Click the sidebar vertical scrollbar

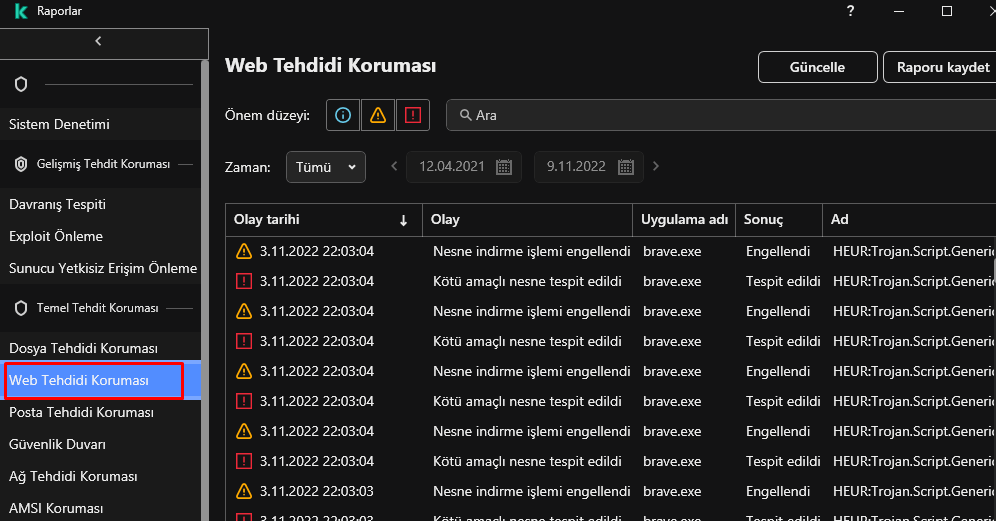pos(205,290)
